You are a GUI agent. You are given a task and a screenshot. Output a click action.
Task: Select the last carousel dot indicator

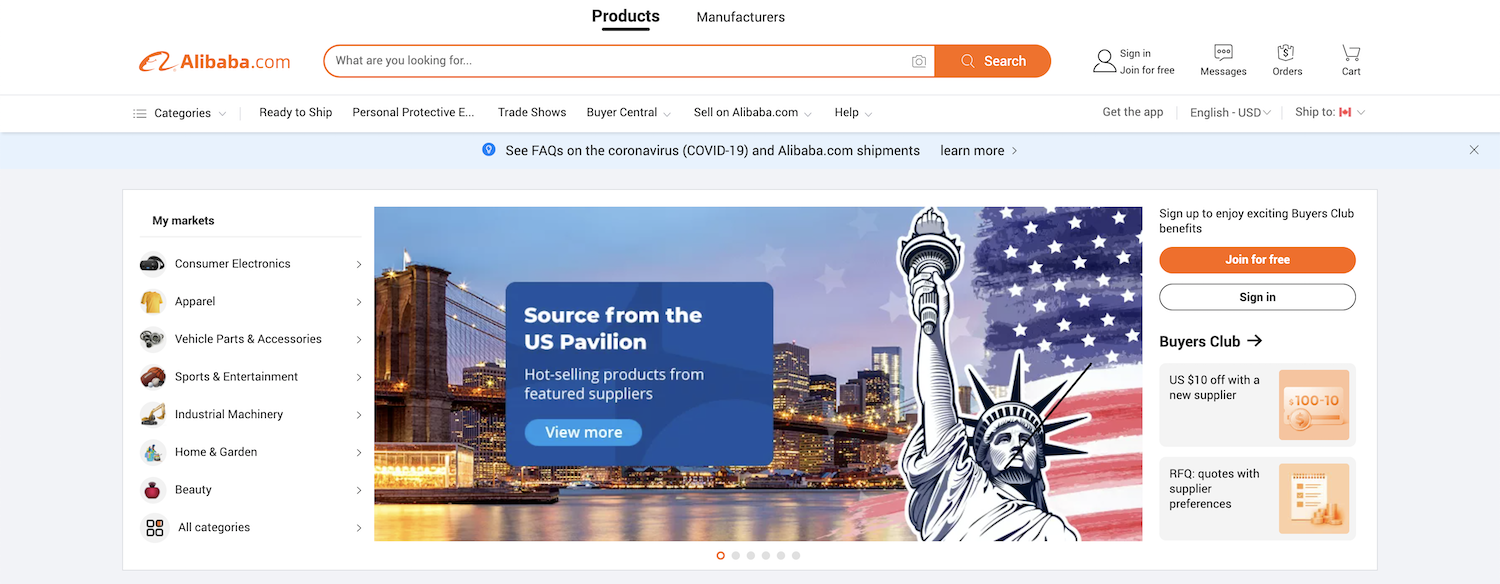tap(796, 555)
